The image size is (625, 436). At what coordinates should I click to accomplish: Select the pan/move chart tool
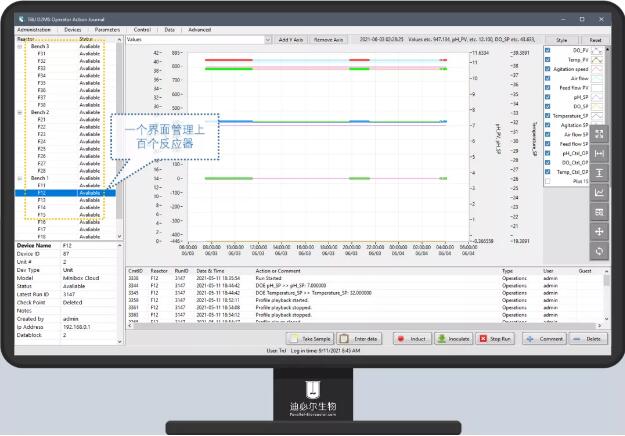599,232
